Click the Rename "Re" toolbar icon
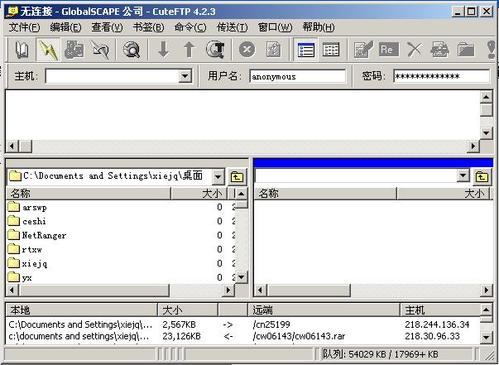The height and width of the screenshot is (365, 499). point(388,50)
